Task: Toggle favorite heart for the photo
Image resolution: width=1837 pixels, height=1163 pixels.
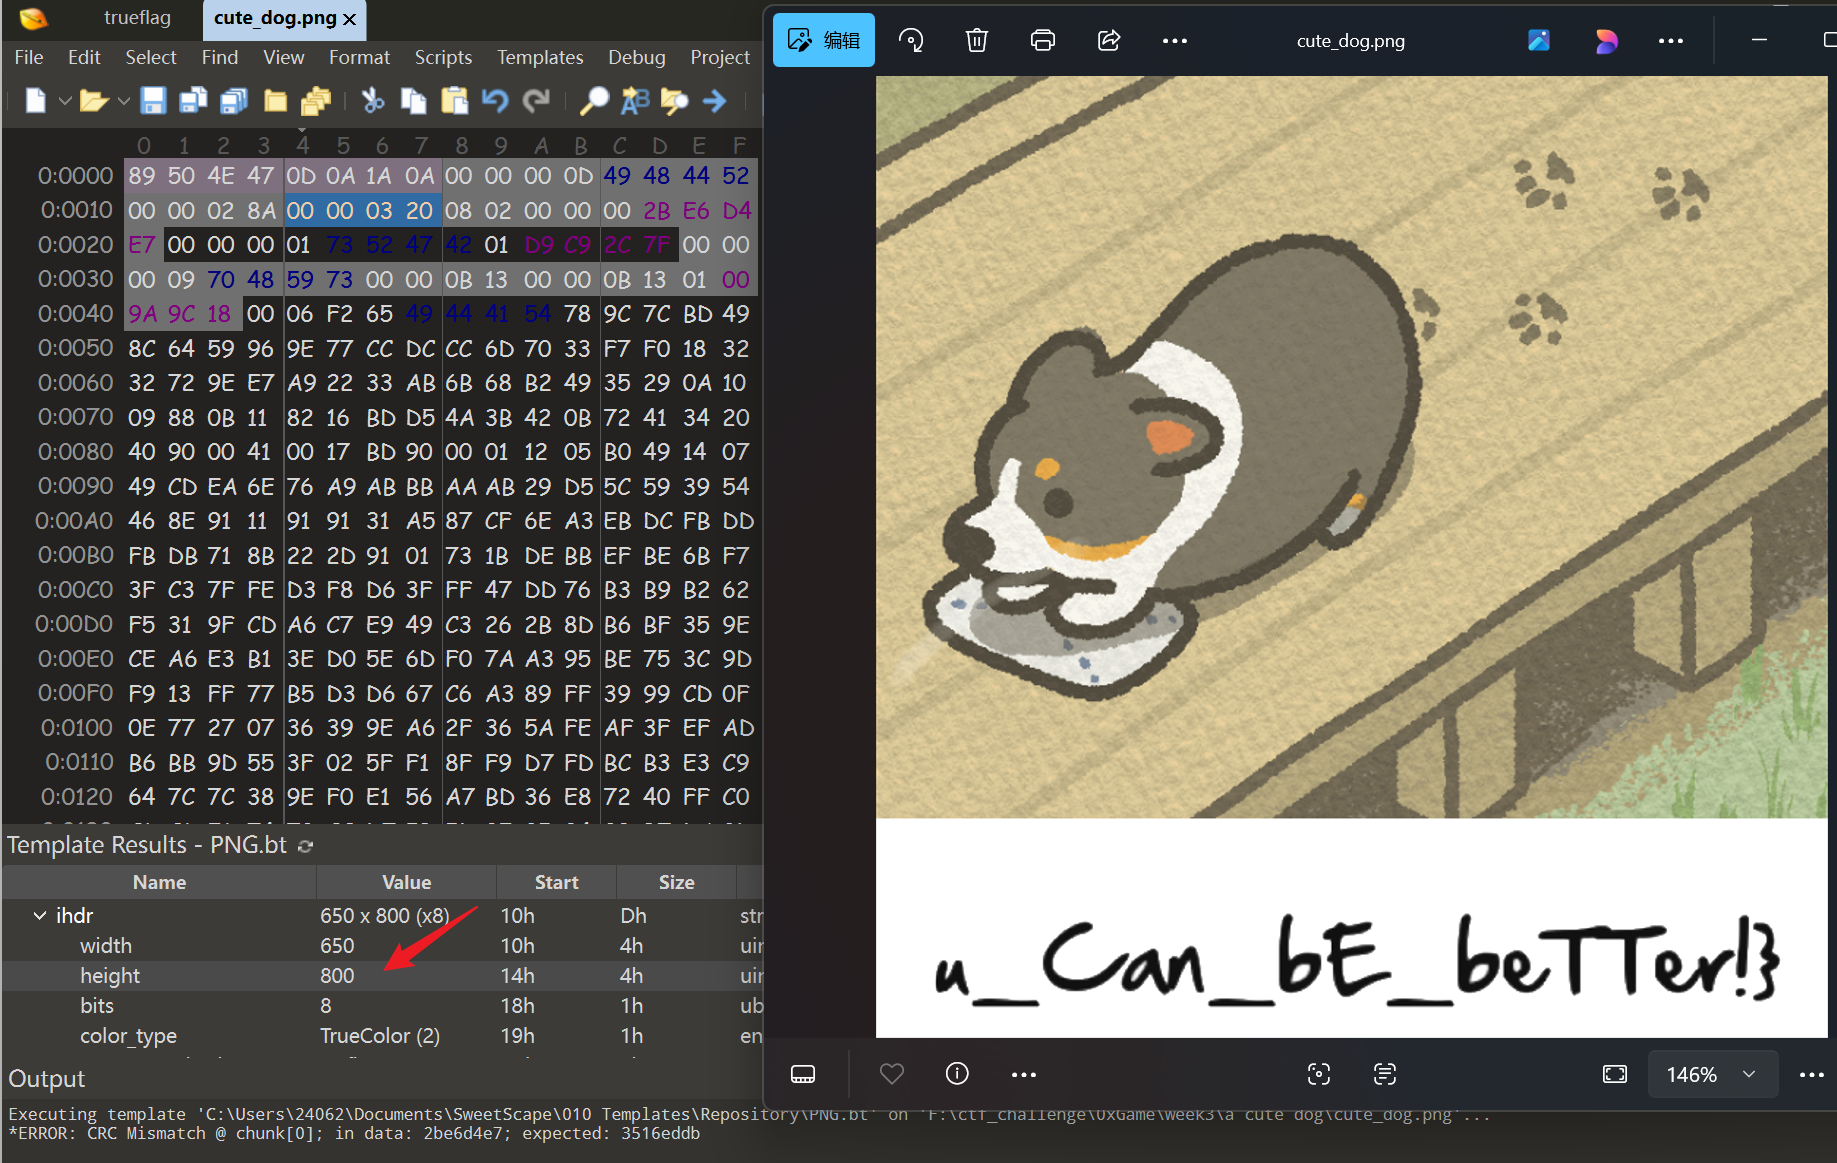Action: (891, 1074)
